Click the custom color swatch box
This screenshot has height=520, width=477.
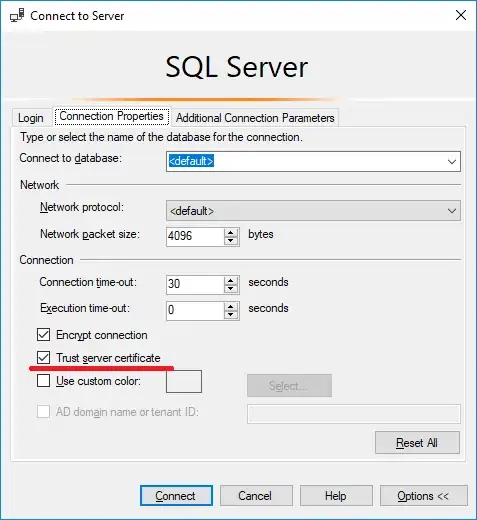[184, 381]
